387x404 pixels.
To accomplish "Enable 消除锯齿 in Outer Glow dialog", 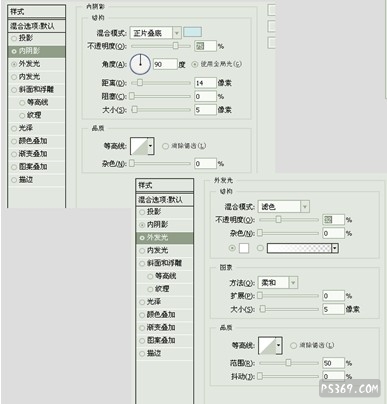I will [293, 345].
